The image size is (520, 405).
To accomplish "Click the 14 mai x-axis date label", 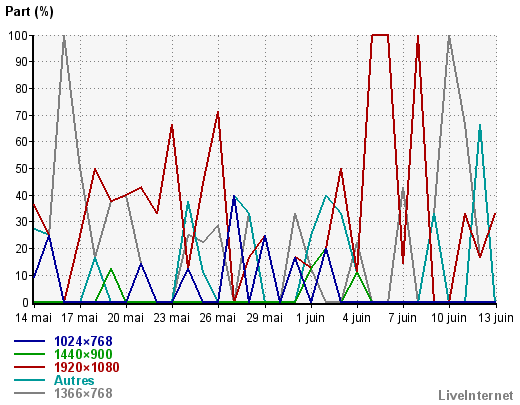I will click(33, 318).
